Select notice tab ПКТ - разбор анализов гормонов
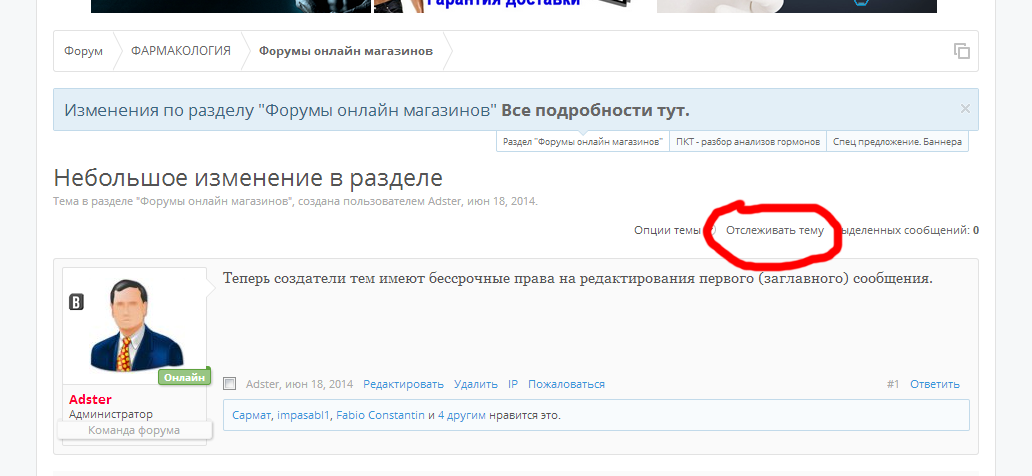The image size is (1032, 476). tap(748, 142)
